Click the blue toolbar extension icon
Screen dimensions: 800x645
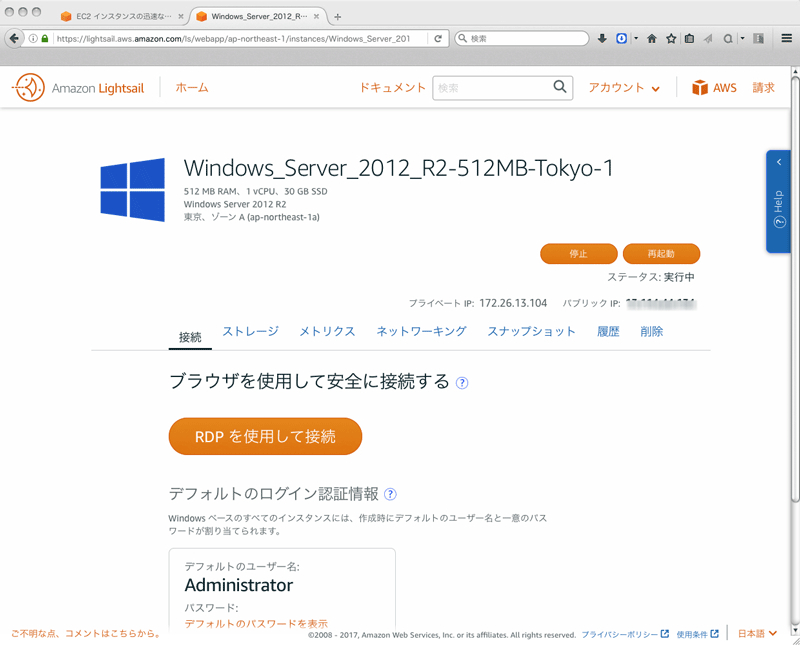pos(621,38)
